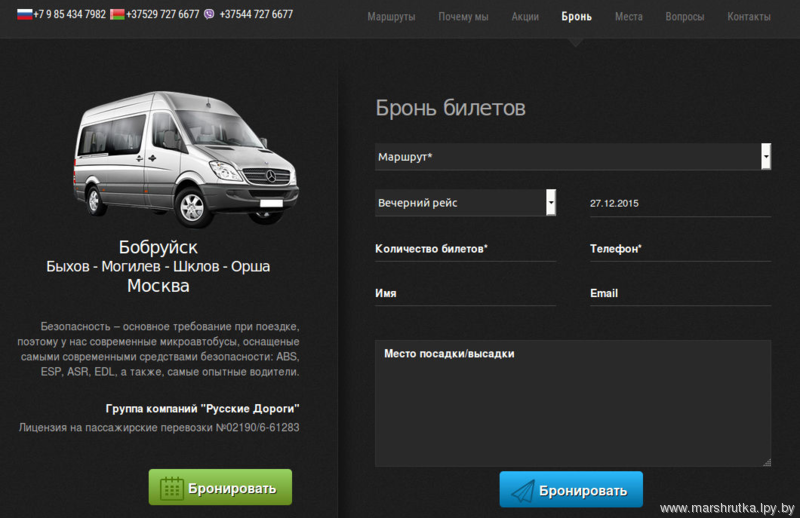The height and width of the screenshot is (518, 800).
Task: Click the Москва destination text
Action: click(158, 286)
